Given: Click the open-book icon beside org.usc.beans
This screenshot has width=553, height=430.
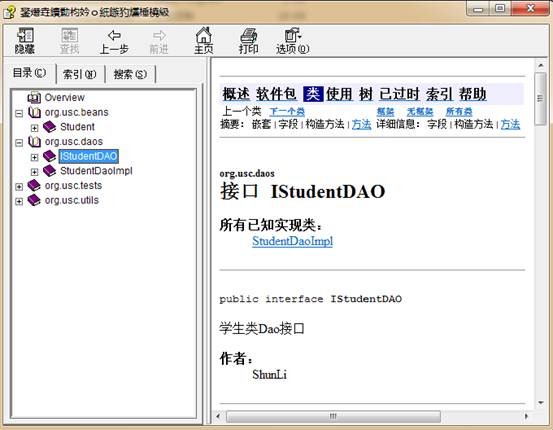Looking at the screenshot, I should tap(35, 112).
